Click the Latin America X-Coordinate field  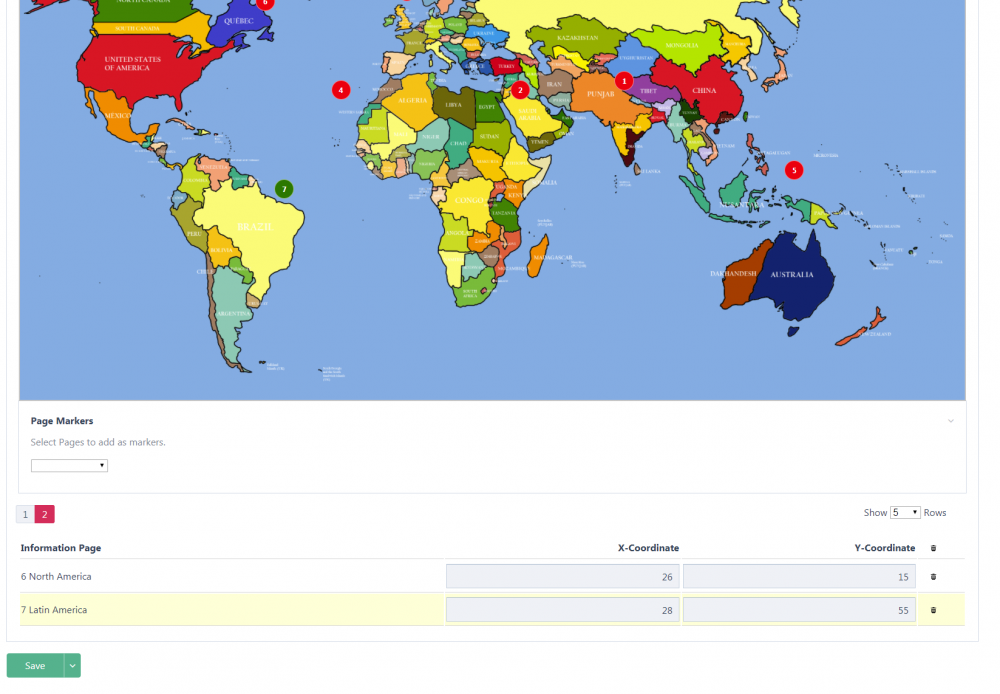(x=563, y=610)
